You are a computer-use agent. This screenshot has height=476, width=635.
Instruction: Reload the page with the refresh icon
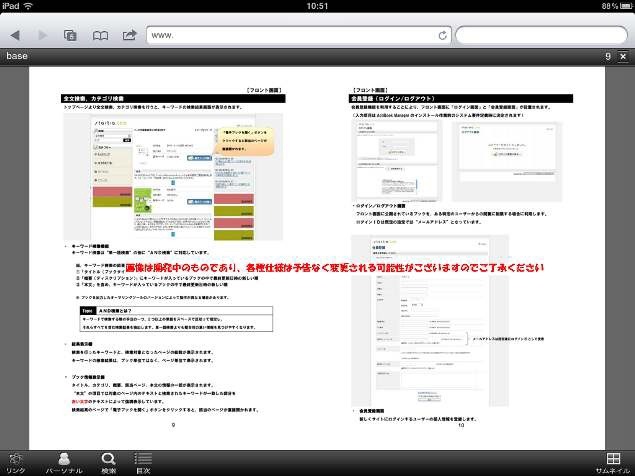tap(443, 36)
